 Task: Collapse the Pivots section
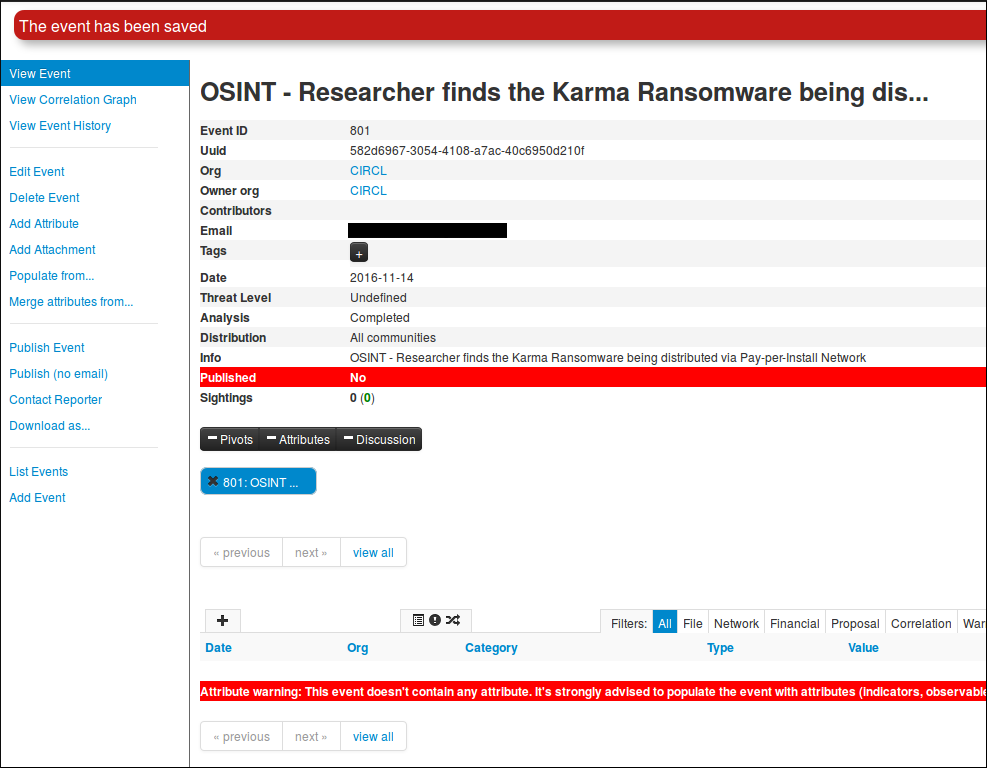click(230, 440)
